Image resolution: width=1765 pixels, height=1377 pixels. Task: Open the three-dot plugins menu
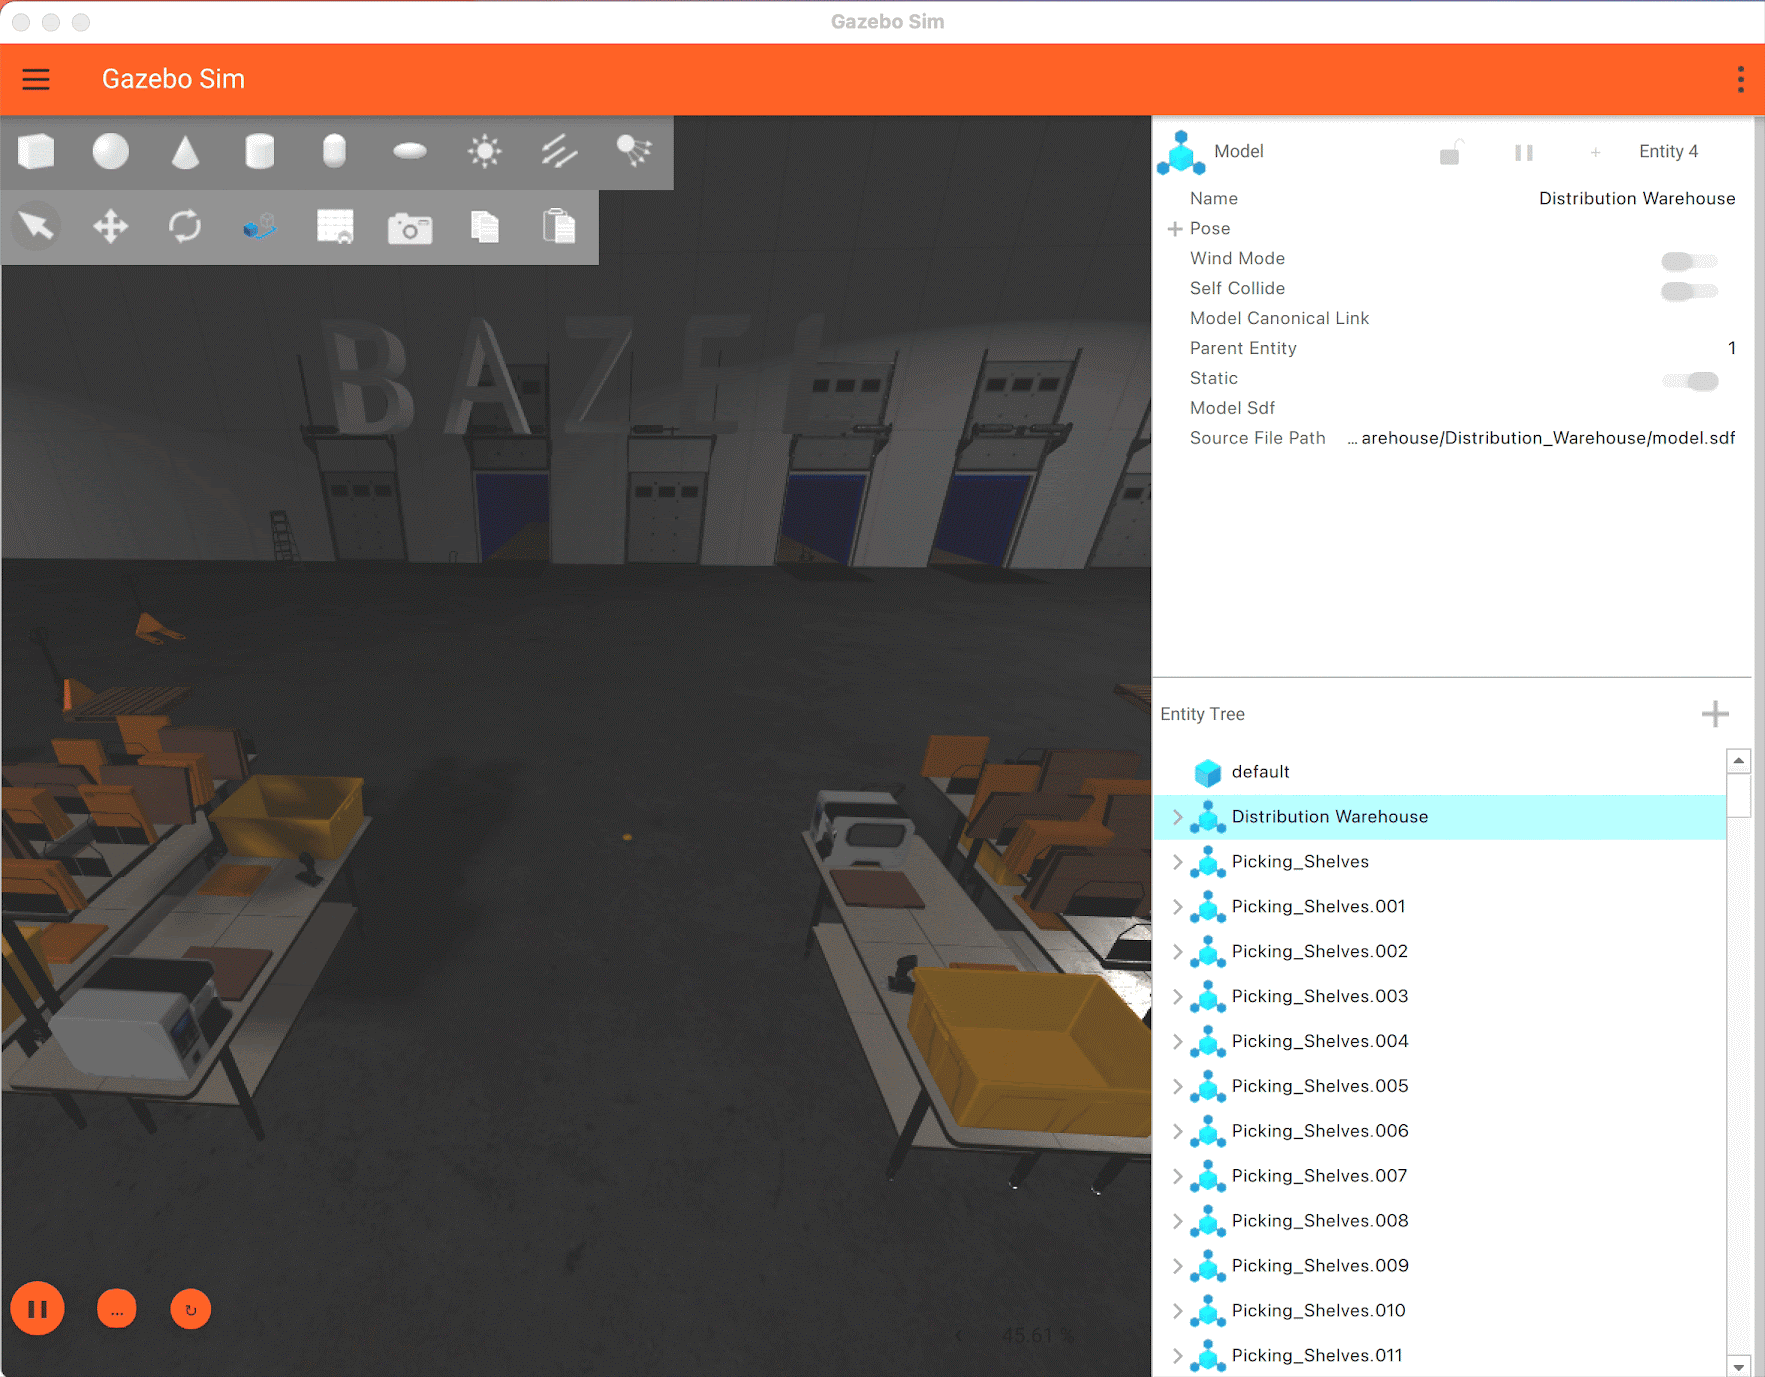[x=1740, y=79]
